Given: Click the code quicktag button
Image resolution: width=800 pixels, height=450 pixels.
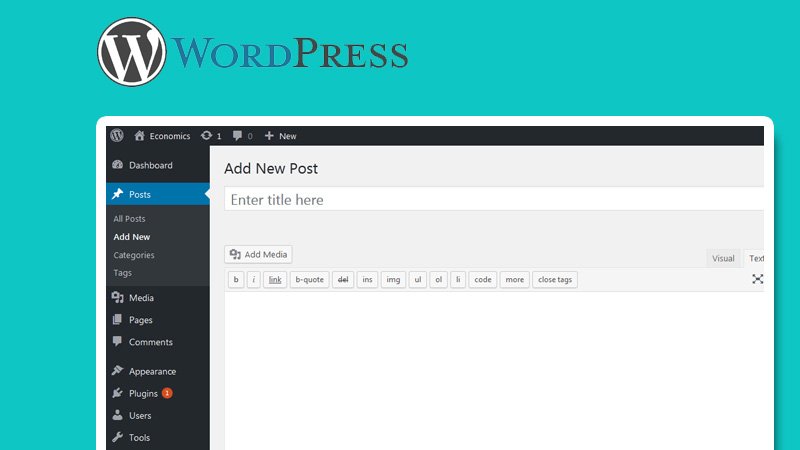Looking at the screenshot, I should click(x=483, y=280).
